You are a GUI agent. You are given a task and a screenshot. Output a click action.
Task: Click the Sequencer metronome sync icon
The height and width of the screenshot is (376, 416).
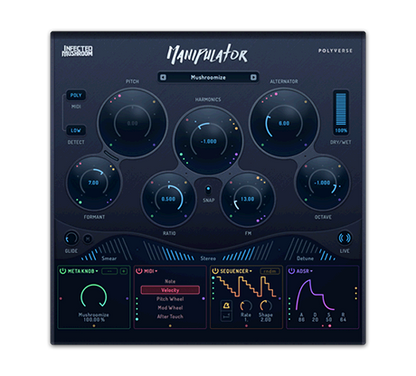[x=226, y=305]
